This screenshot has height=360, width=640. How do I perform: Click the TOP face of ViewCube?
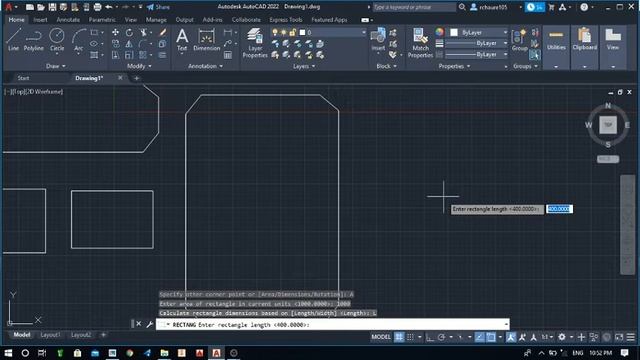[x=608, y=124]
